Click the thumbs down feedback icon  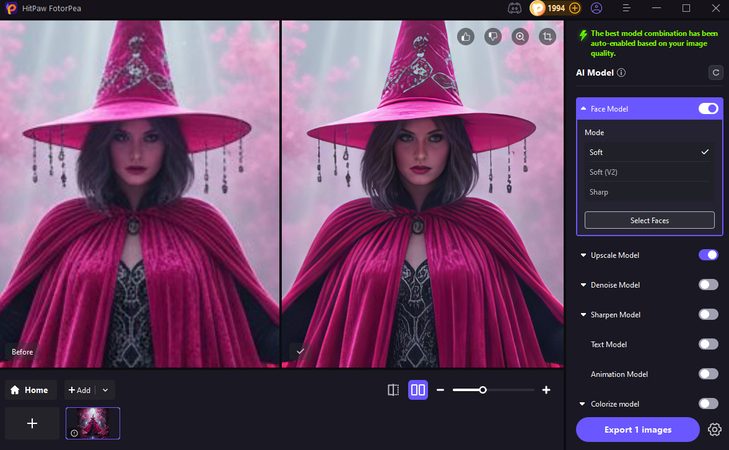[x=492, y=36]
